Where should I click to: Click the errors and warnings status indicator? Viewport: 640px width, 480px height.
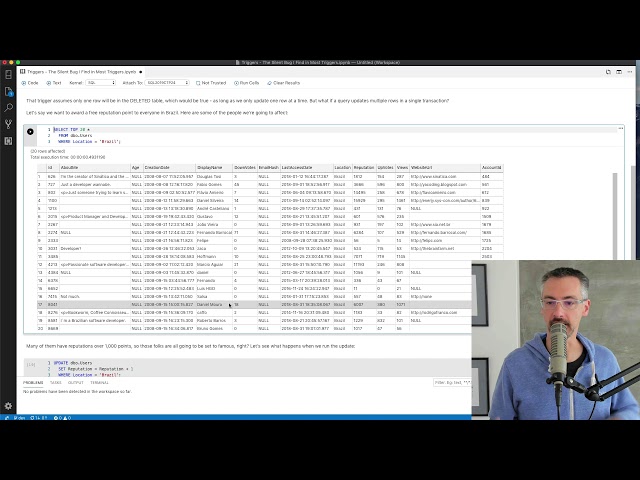62,418
